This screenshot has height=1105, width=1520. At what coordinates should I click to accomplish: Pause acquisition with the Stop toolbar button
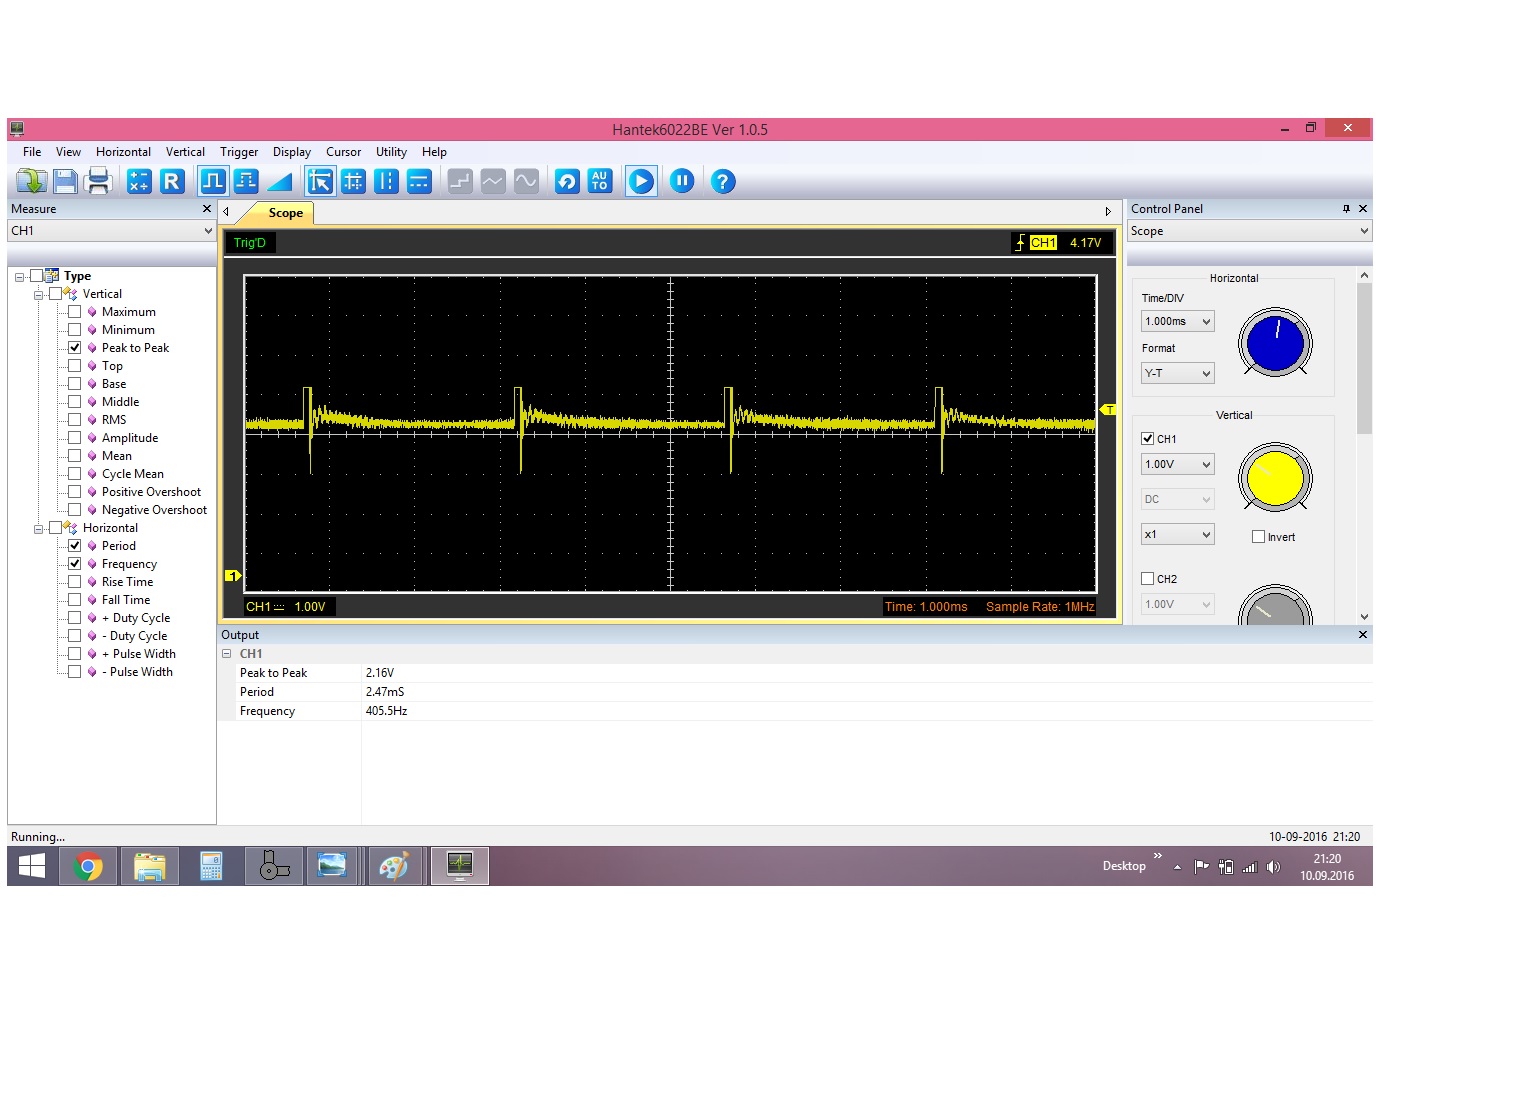point(682,181)
